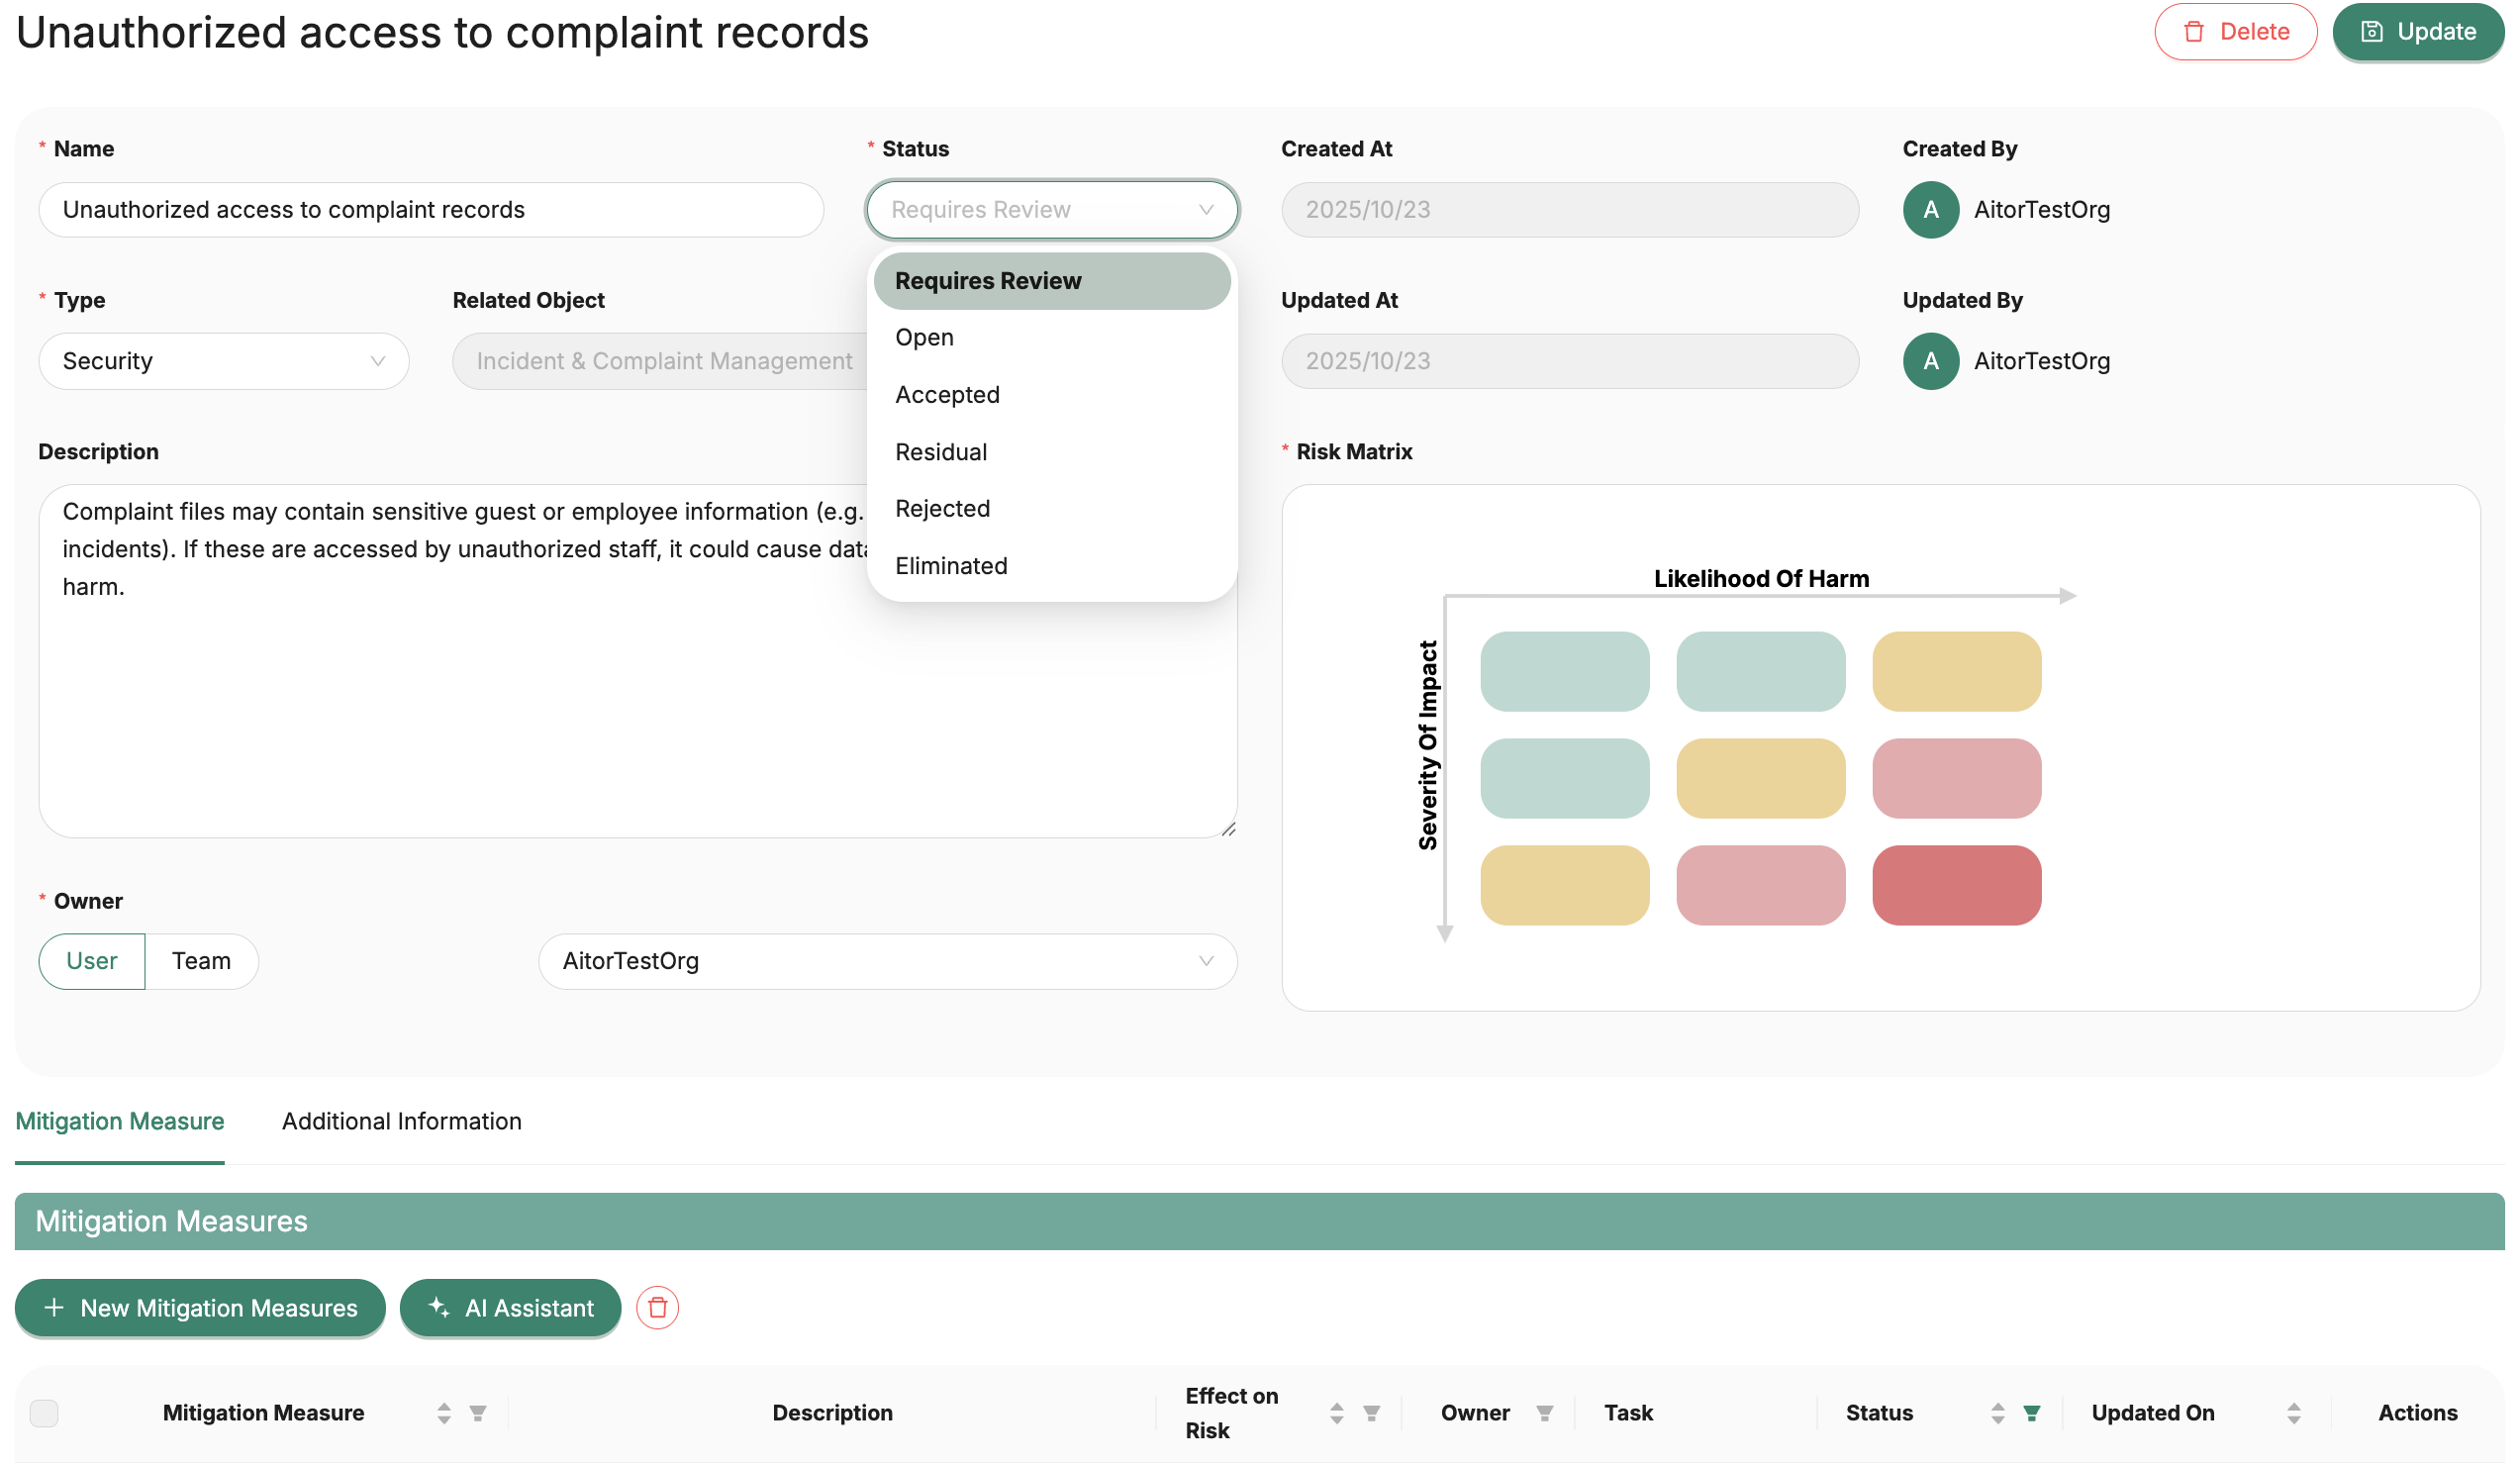Select the User owner option
The width and height of the screenshot is (2520, 1465).
click(92, 961)
